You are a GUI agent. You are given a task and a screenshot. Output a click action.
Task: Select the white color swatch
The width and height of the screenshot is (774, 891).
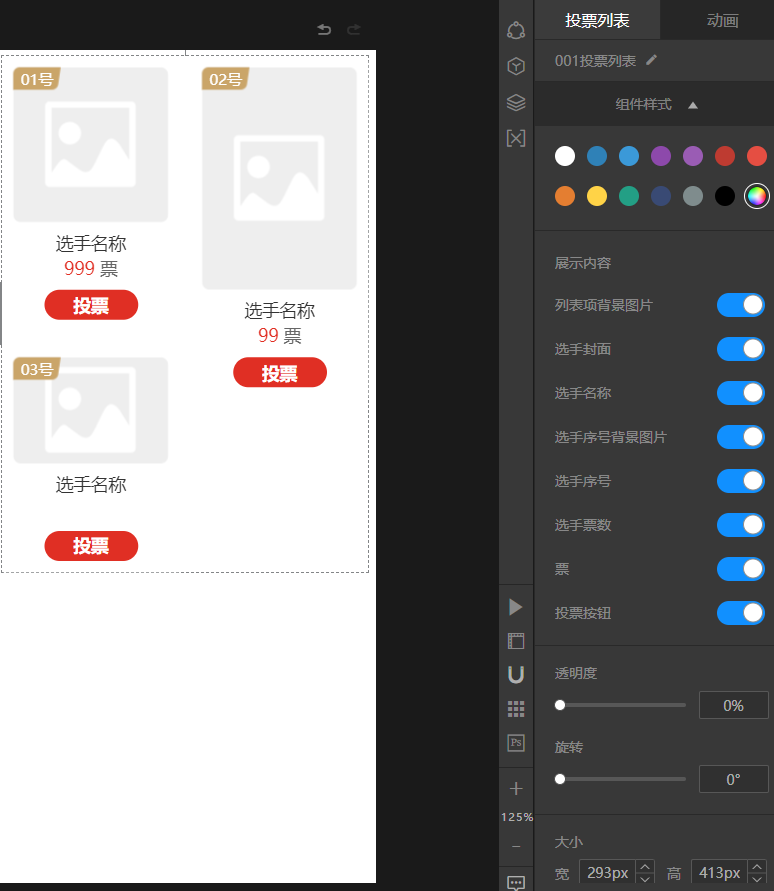coord(565,156)
